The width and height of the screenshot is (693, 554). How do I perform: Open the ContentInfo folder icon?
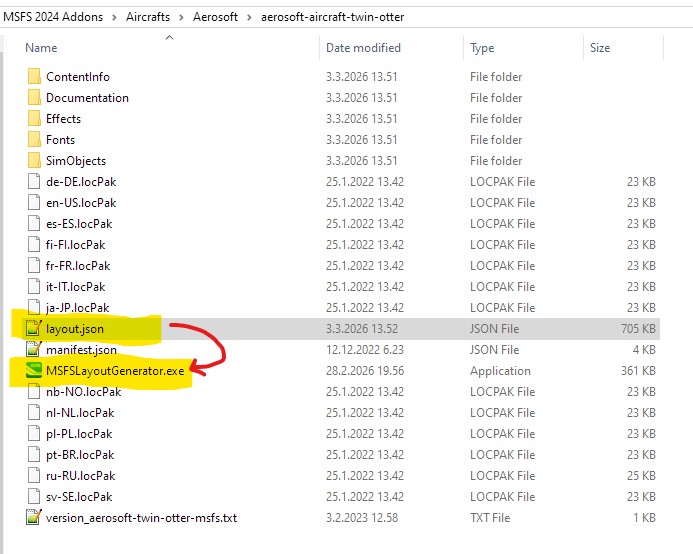pos(34,77)
